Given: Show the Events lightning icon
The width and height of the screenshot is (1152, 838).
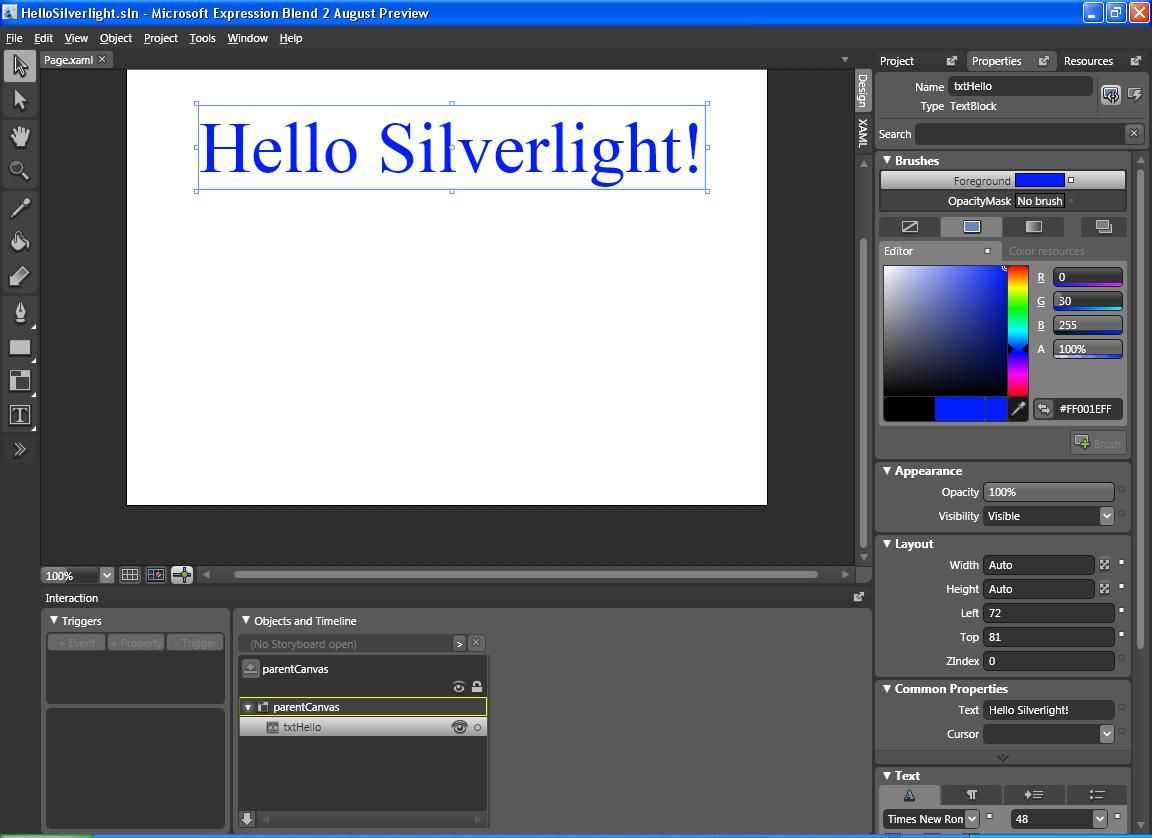Looking at the screenshot, I should (1135, 95).
